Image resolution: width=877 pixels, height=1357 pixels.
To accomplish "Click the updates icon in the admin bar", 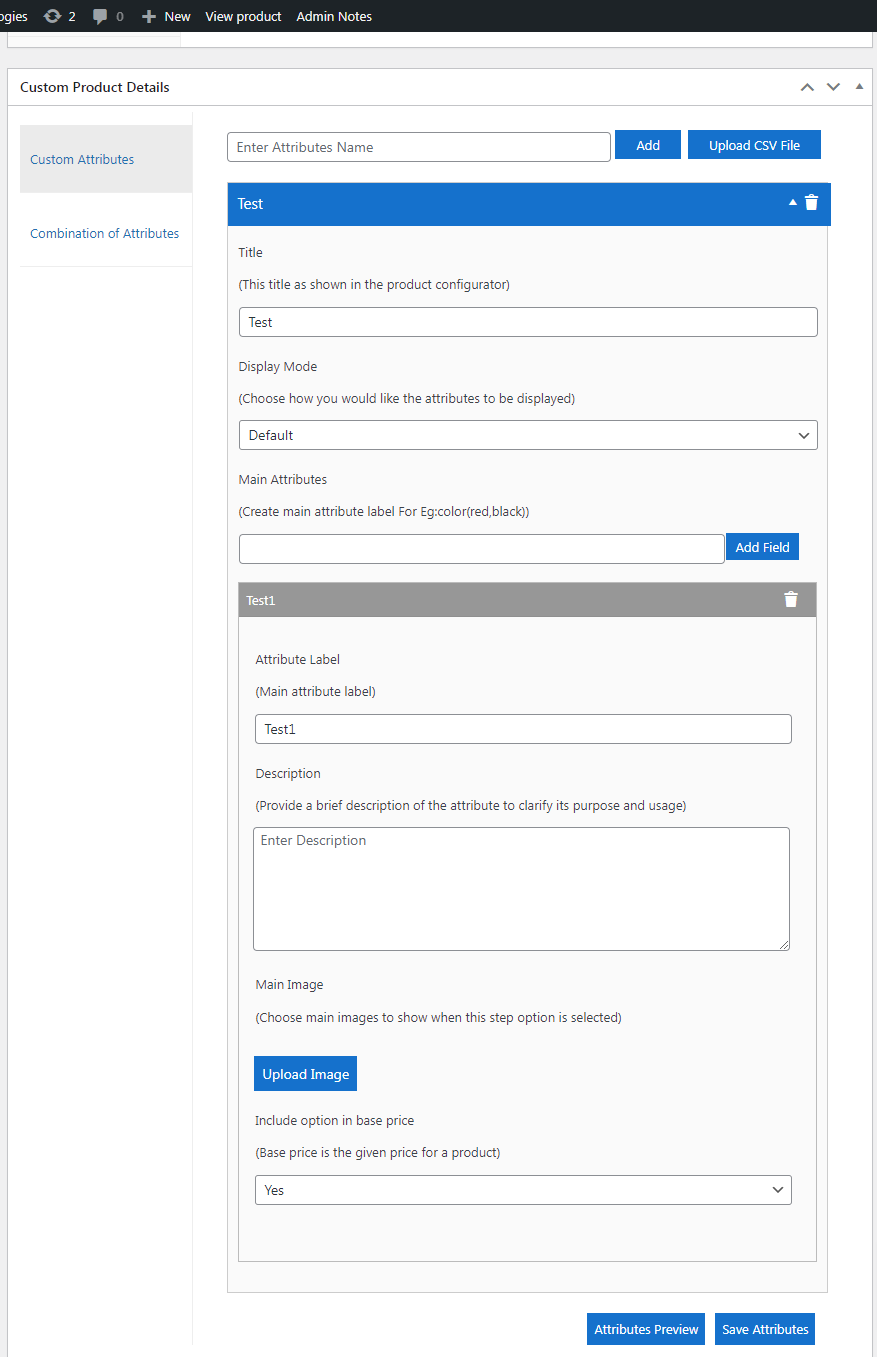I will click(x=52, y=16).
